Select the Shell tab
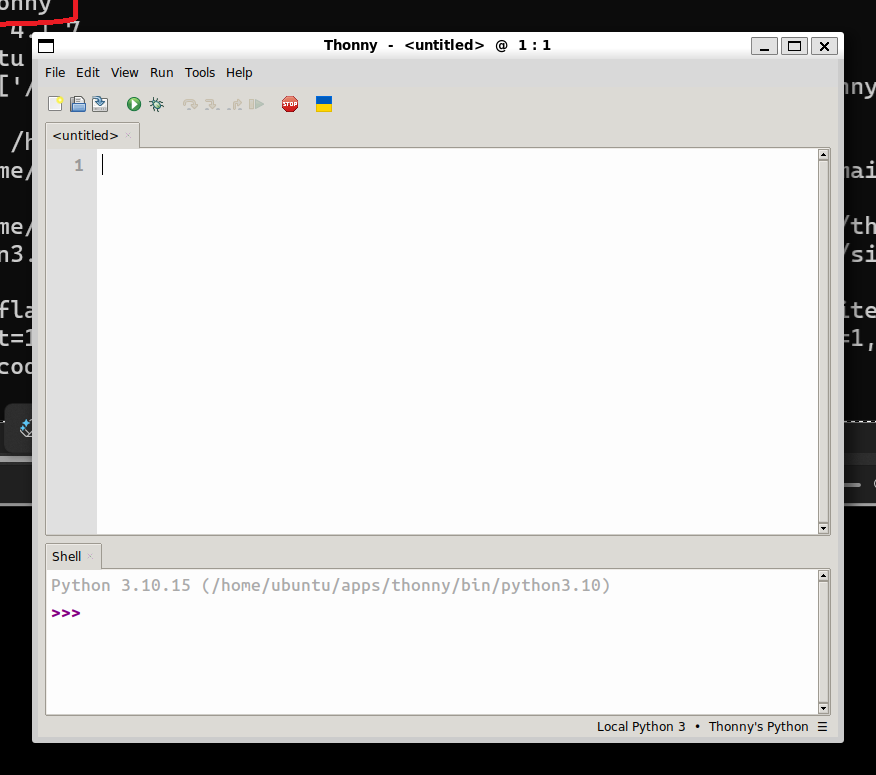Viewport: 876px width, 775px height. click(x=66, y=557)
